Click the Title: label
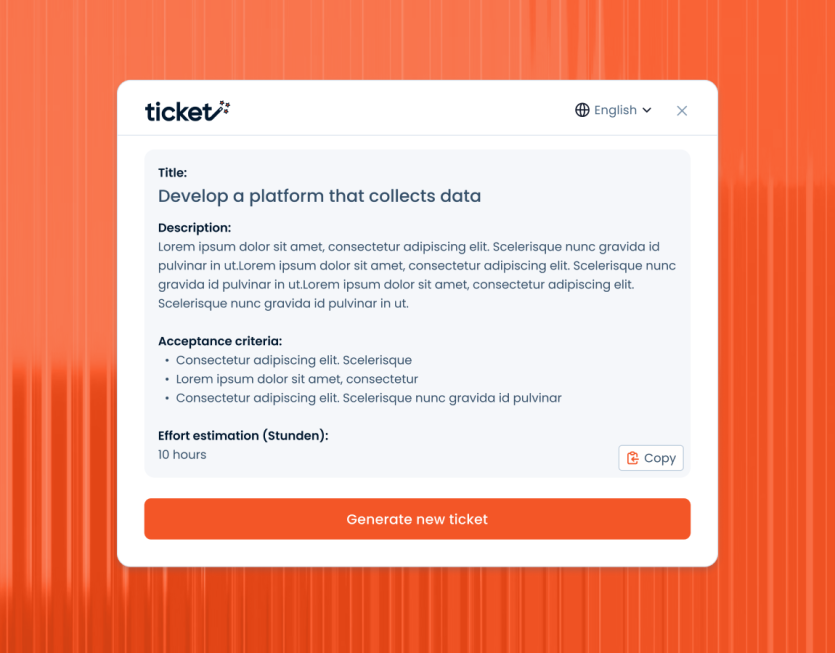The height and width of the screenshot is (653, 835). 173,173
